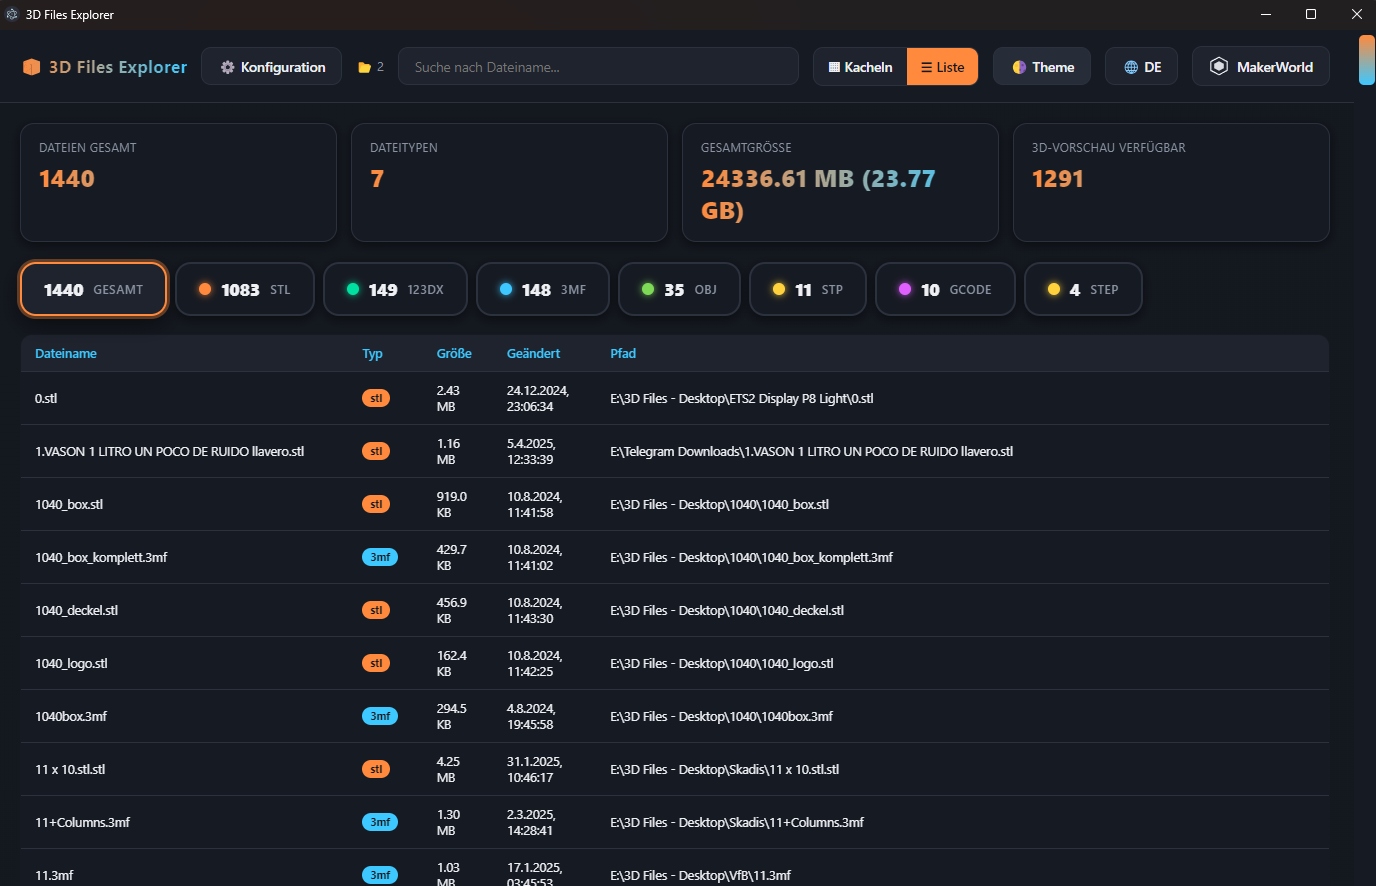Open Konfiguration via its gear icon
The height and width of the screenshot is (886, 1376).
coord(227,67)
